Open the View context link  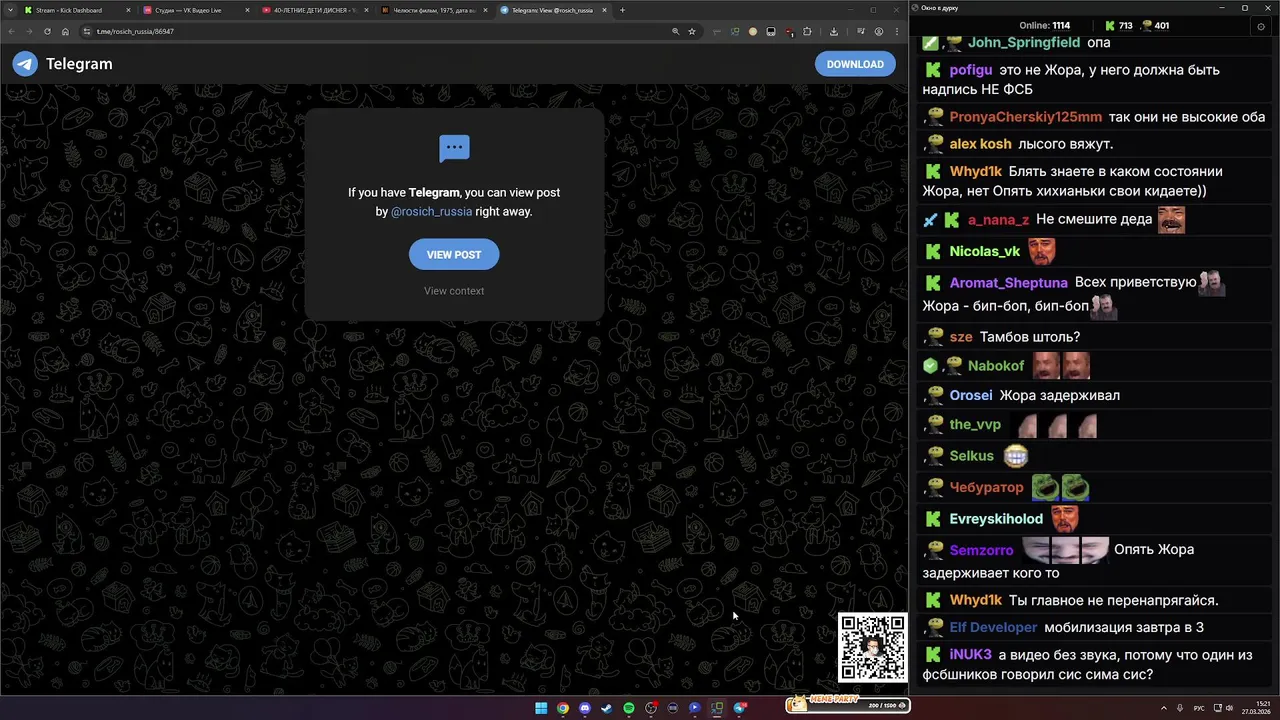tap(454, 291)
